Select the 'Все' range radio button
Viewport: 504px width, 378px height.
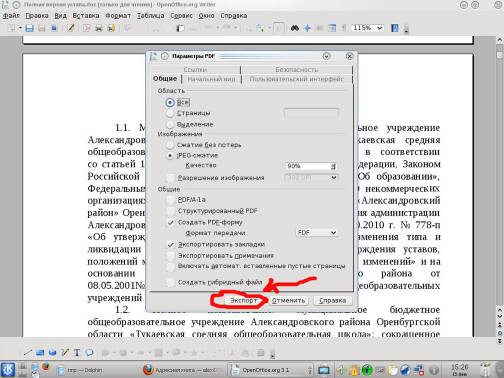click(170, 102)
